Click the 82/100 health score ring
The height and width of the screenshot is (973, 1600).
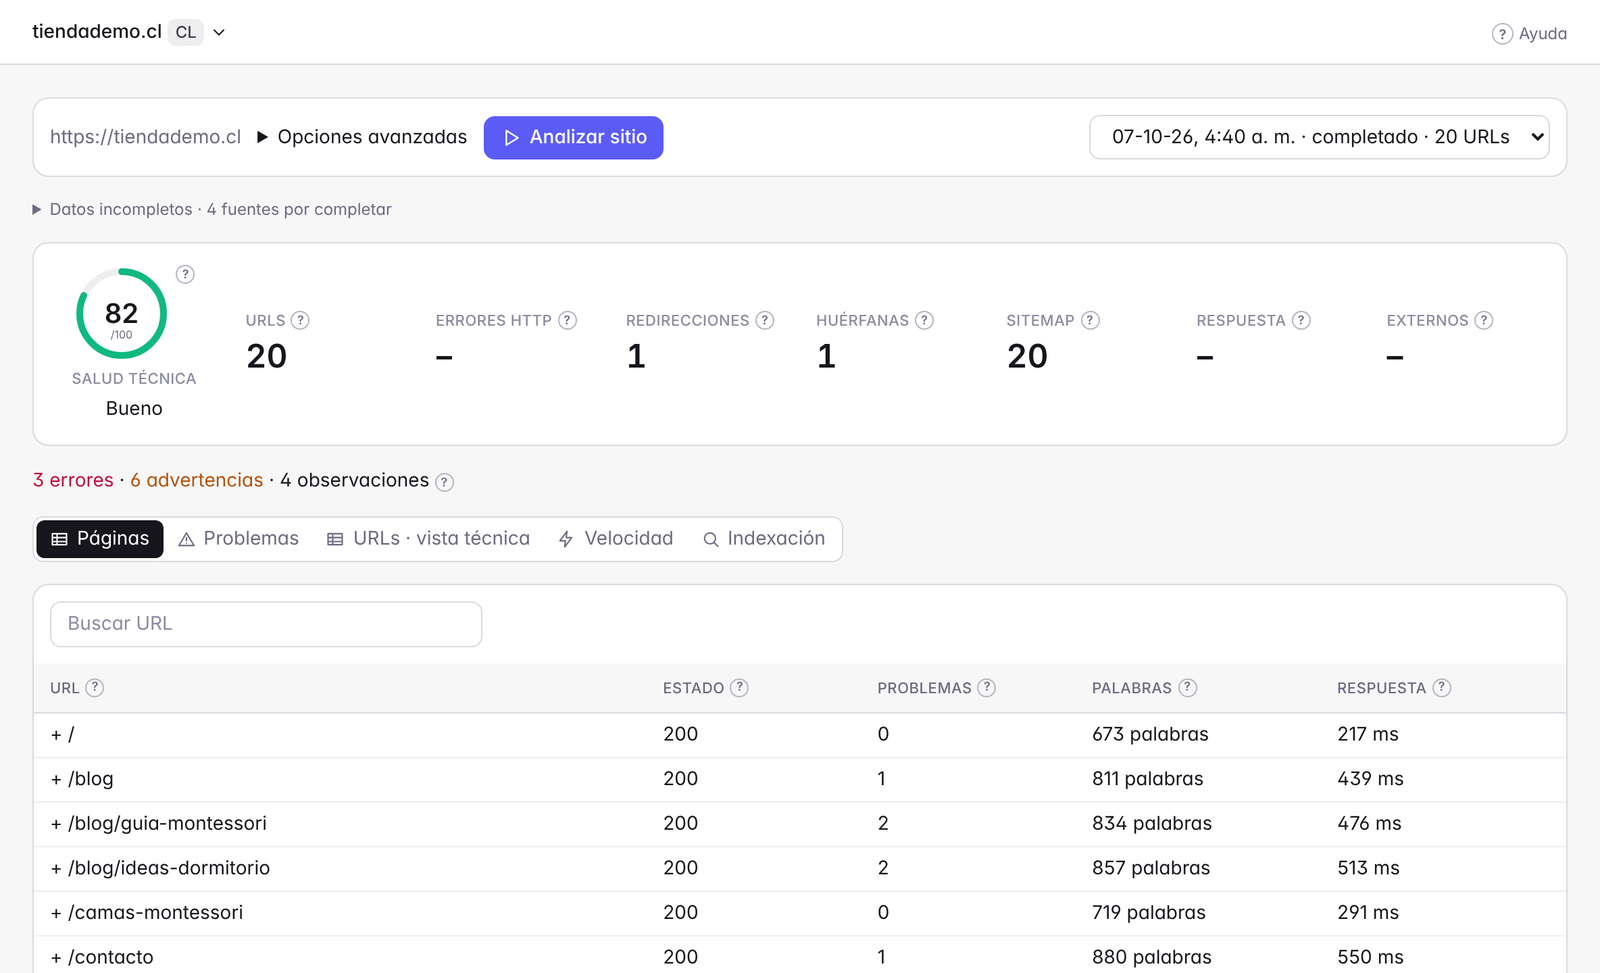(x=121, y=313)
